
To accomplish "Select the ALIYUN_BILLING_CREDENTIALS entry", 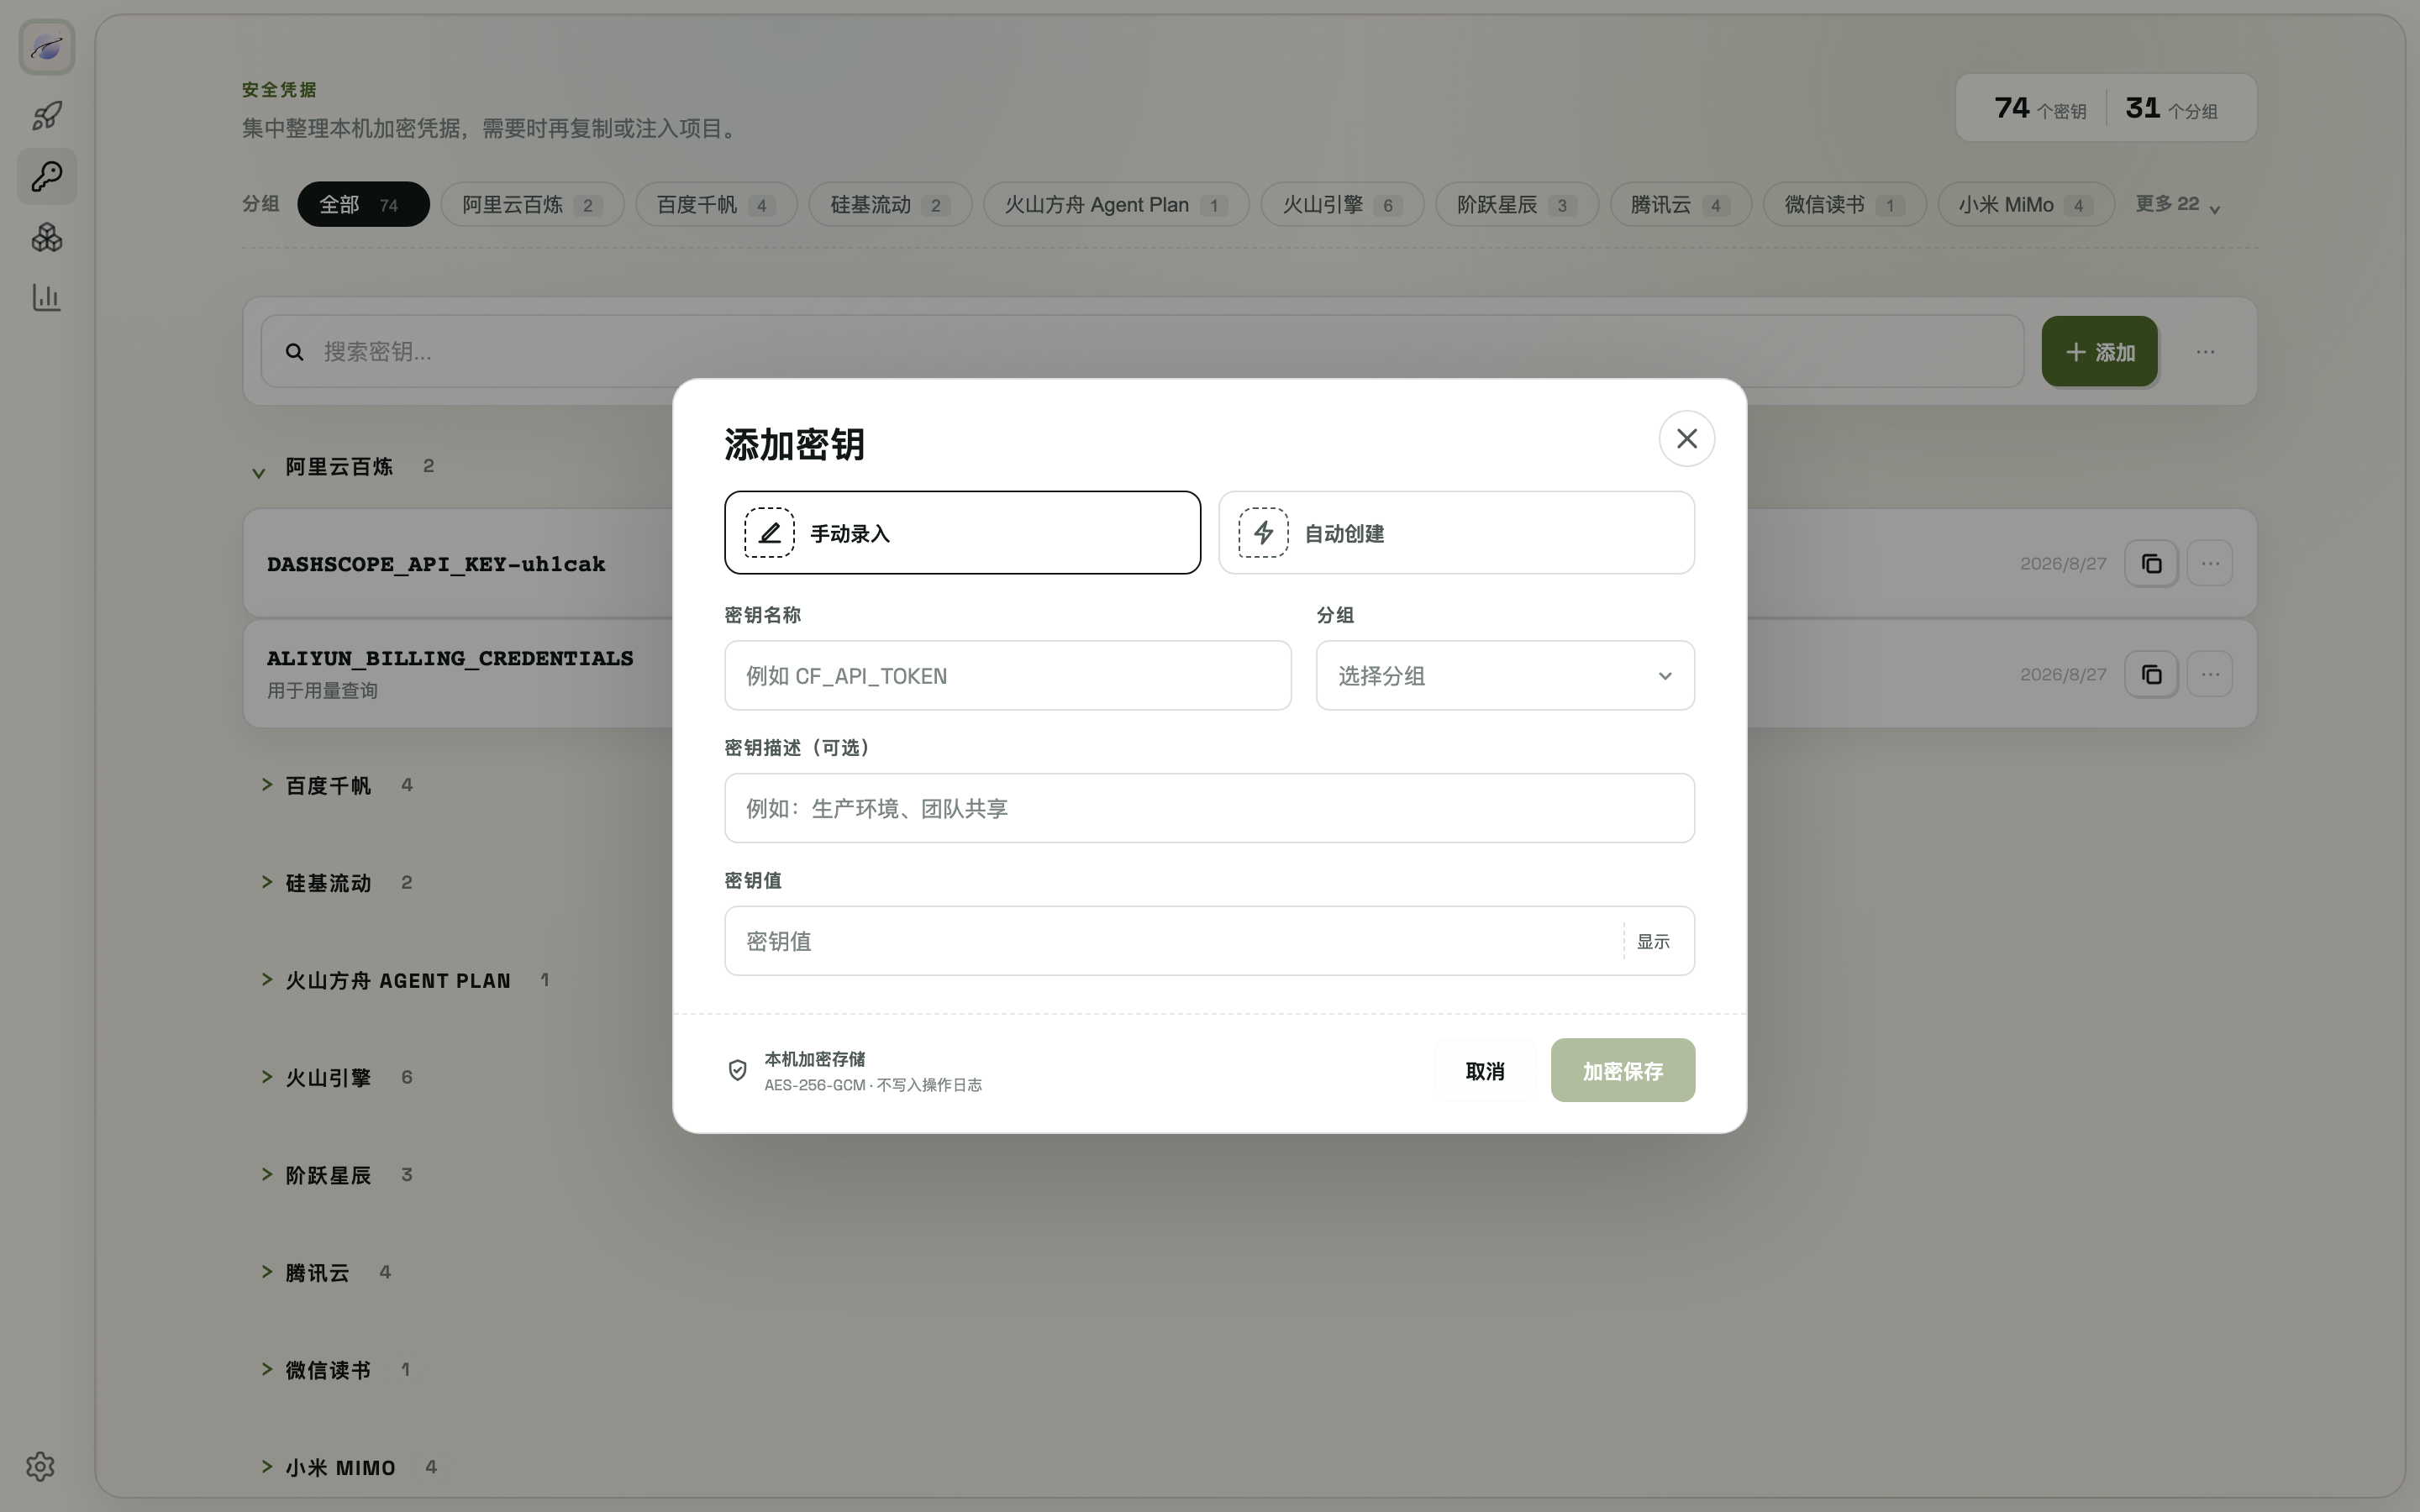I will 1249,674.
